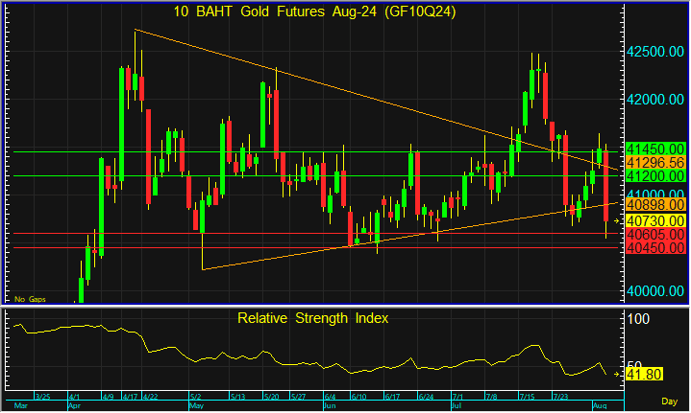
Task: Click the green 41200.00 level label
Action: 653,175
